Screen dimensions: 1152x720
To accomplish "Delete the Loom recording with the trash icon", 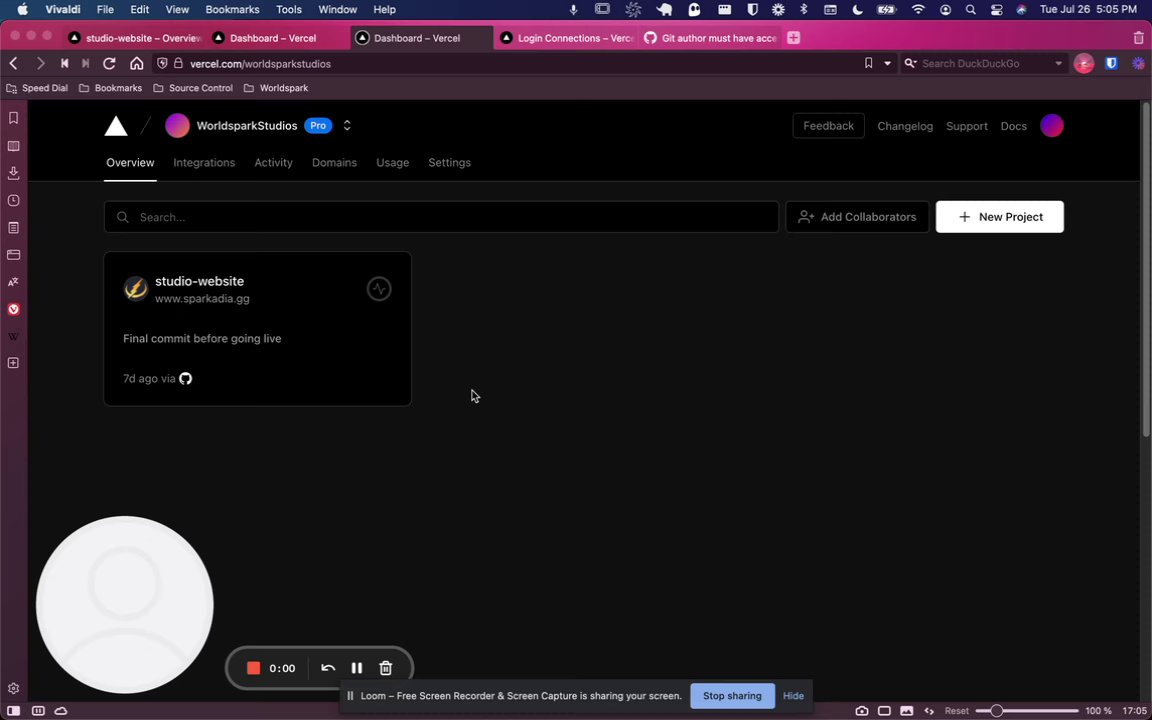I will click(x=385, y=668).
